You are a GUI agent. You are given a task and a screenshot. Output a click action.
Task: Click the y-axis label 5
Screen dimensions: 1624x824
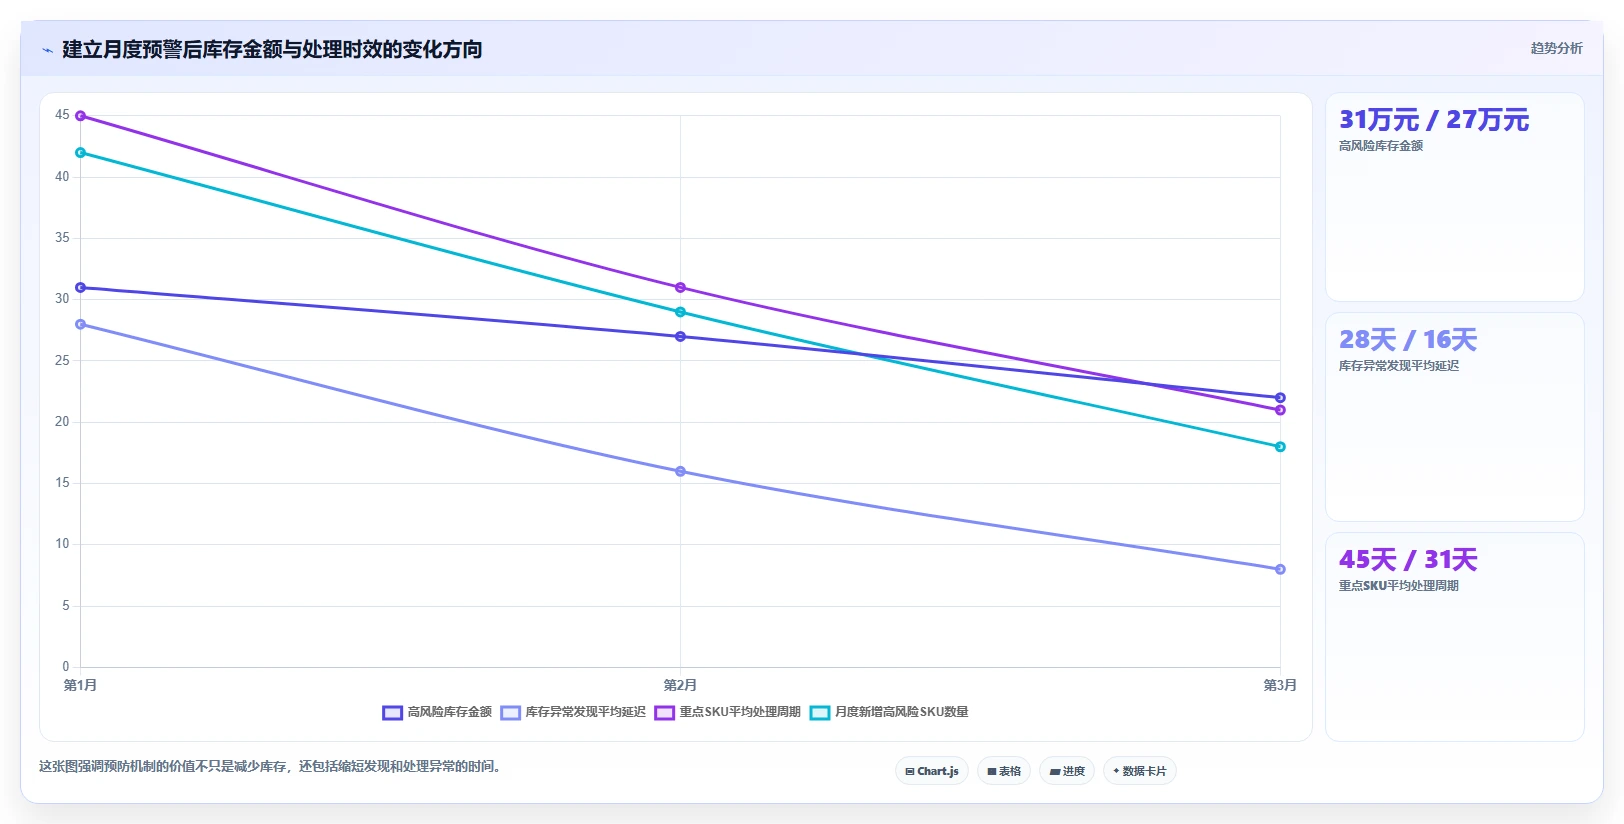coord(66,606)
